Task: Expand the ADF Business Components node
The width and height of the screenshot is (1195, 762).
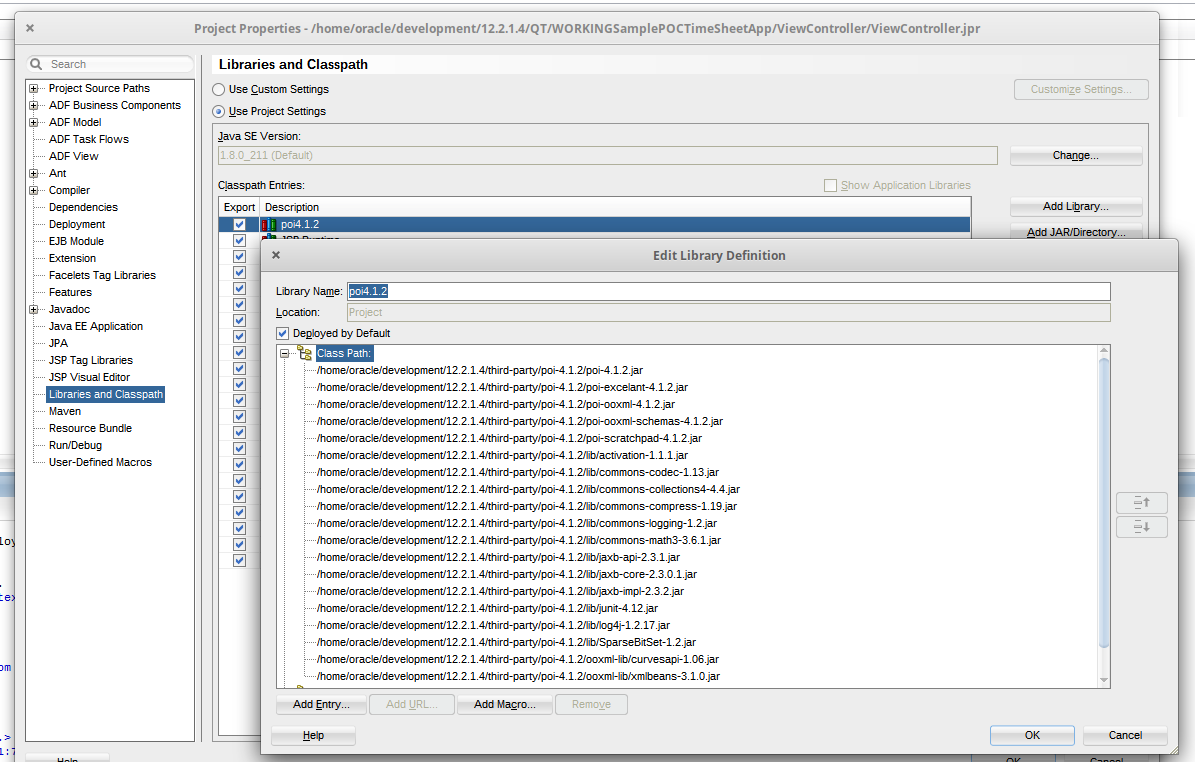Action: tap(34, 105)
